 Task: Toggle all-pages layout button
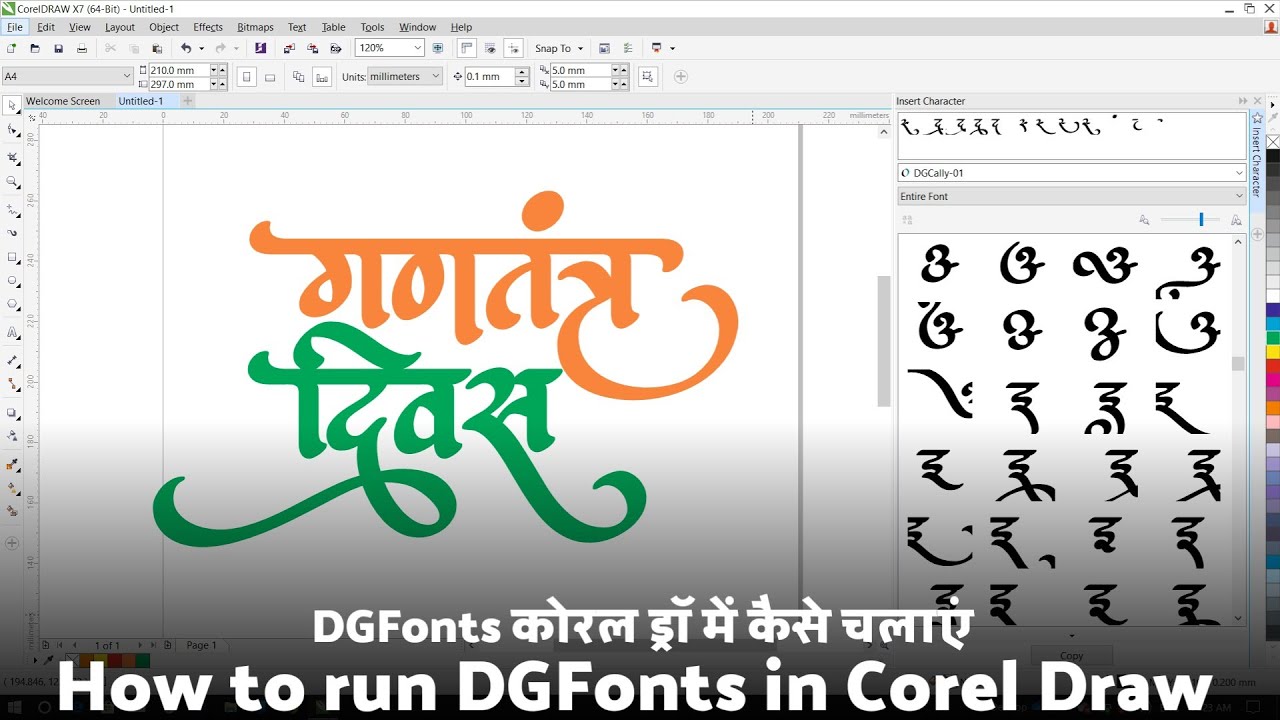tap(298, 76)
